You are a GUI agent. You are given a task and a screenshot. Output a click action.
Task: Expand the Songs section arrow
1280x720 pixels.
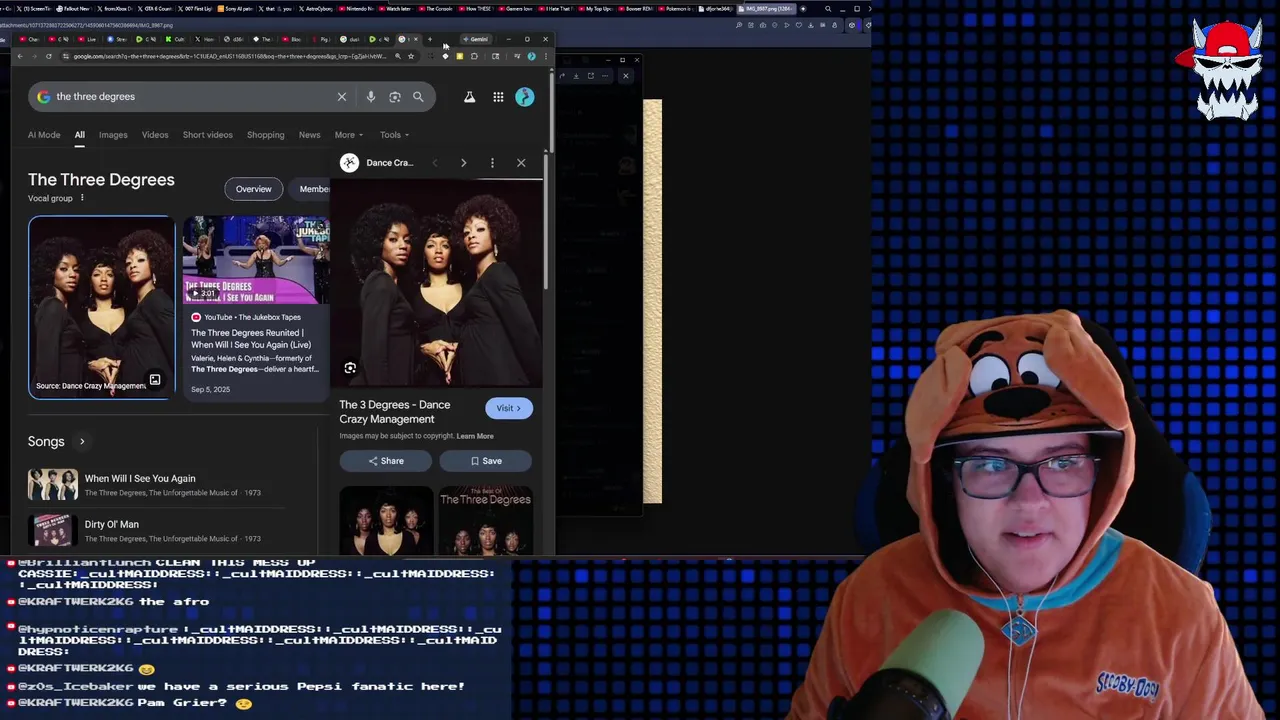tap(82, 441)
